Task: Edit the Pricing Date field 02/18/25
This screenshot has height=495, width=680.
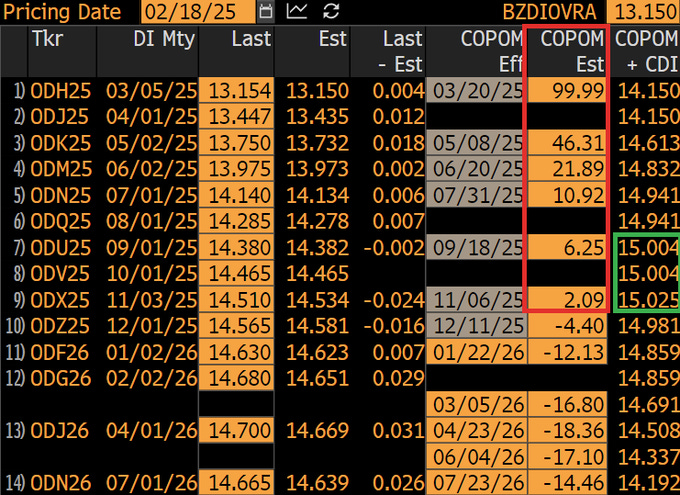Action: tap(198, 11)
